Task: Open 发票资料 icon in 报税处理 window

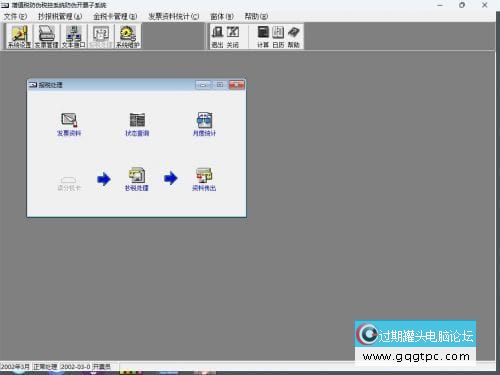Action: [x=69, y=124]
